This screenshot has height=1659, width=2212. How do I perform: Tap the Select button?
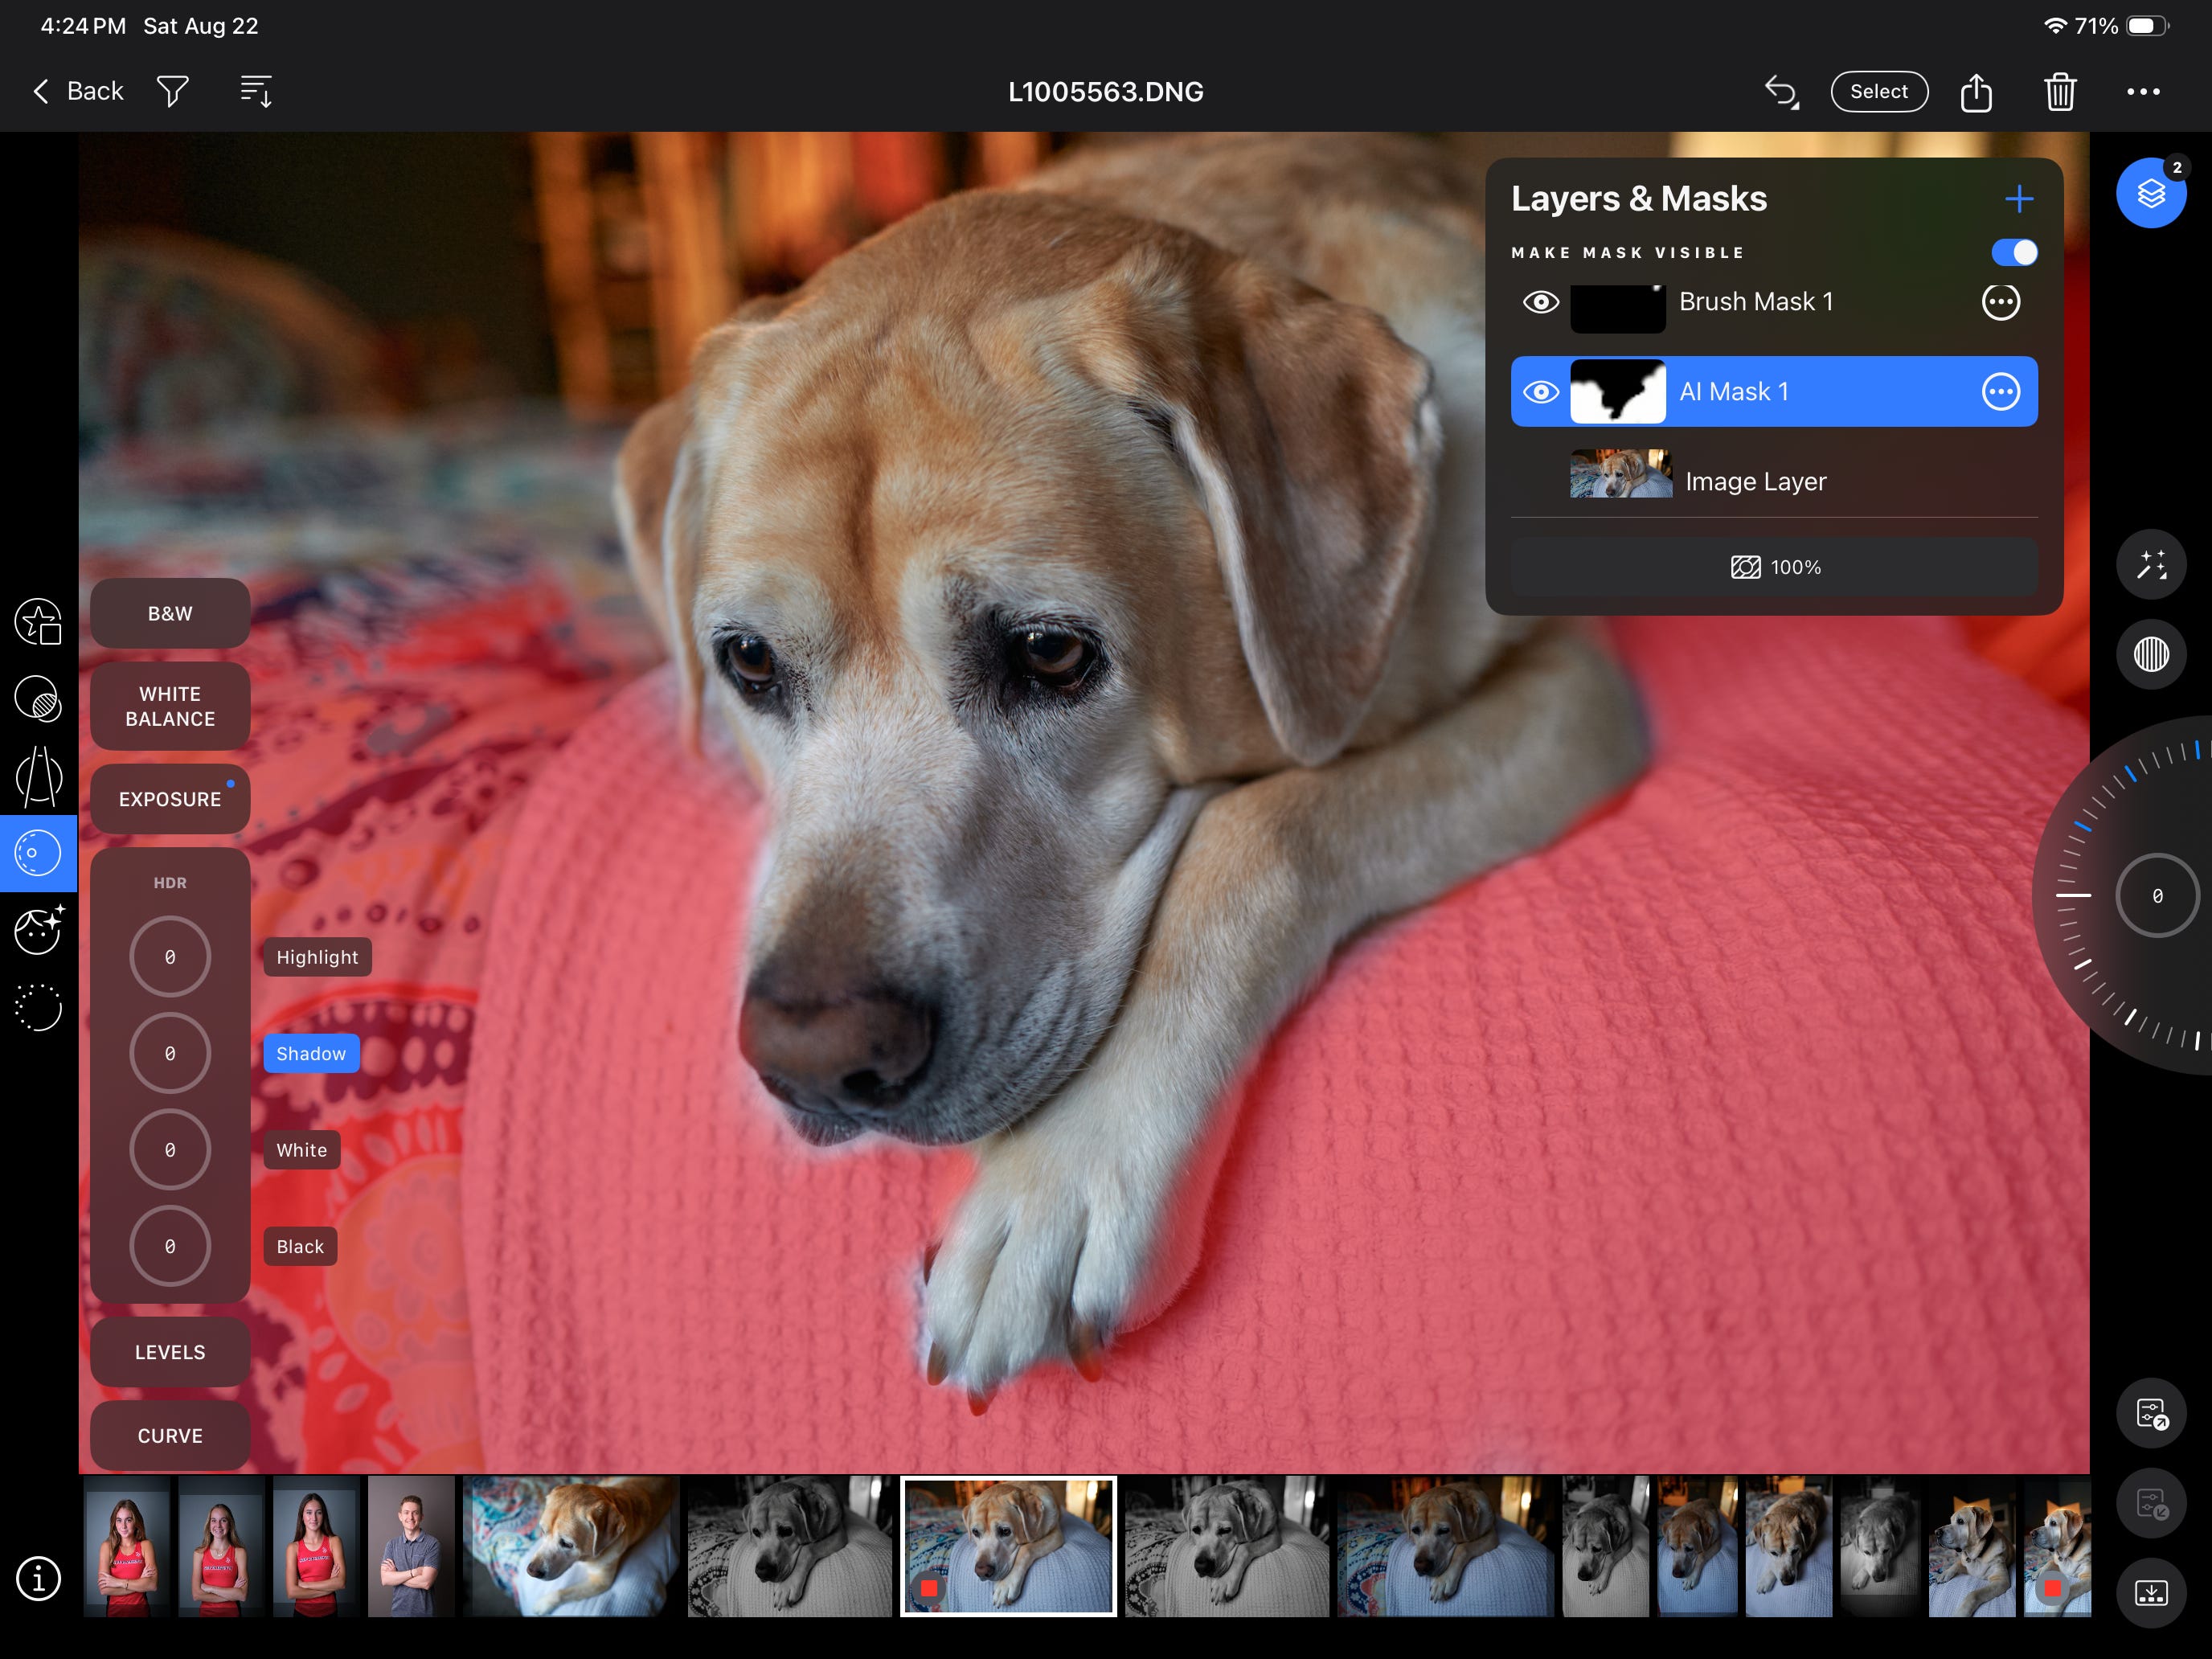(1879, 92)
